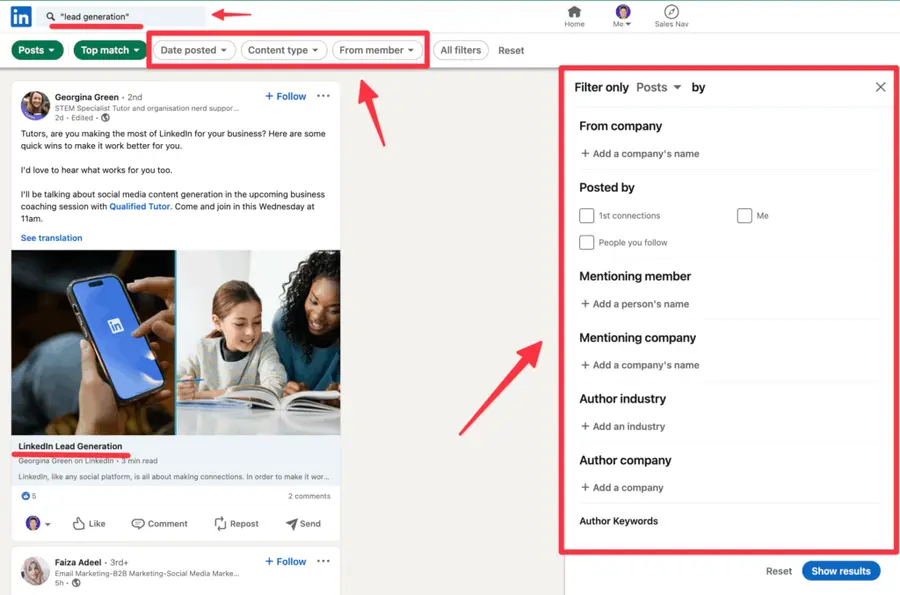Open the Sales Nav compass icon

pyautogui.click(x=672, y=12)
